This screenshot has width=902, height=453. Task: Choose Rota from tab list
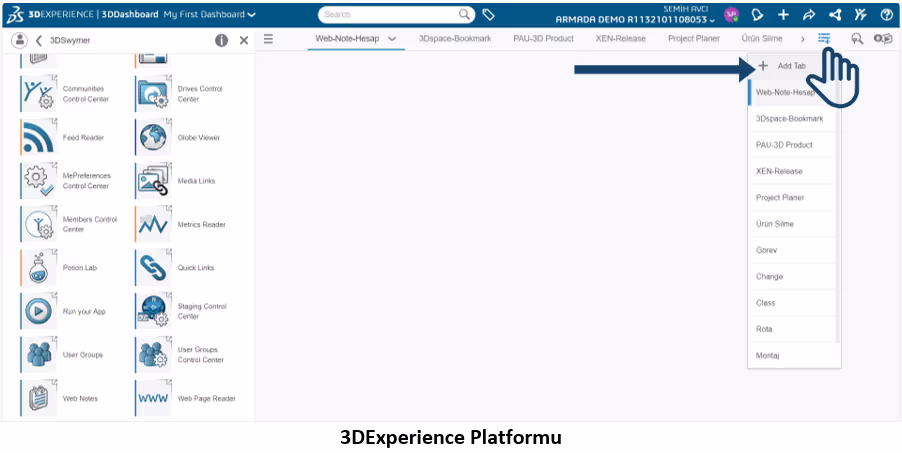click(x=792, y=329)
